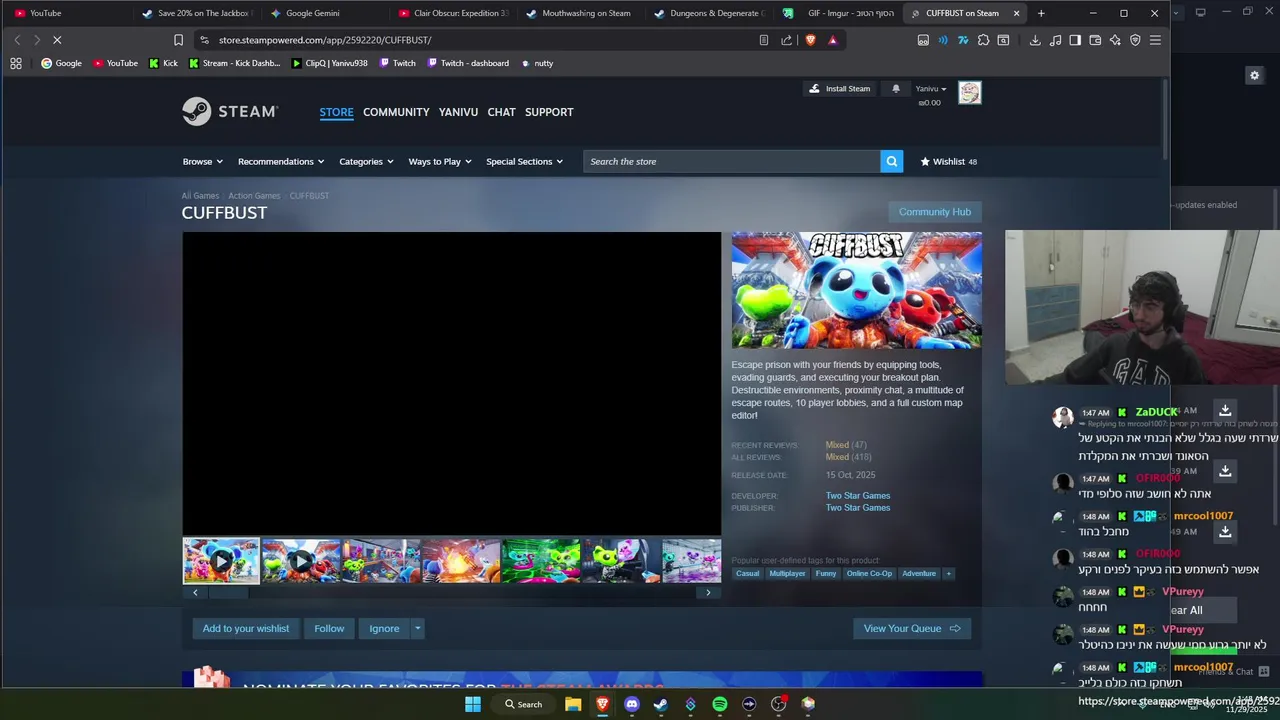
Task: Open Steam app from the taskbar
Action: (660, 704)
